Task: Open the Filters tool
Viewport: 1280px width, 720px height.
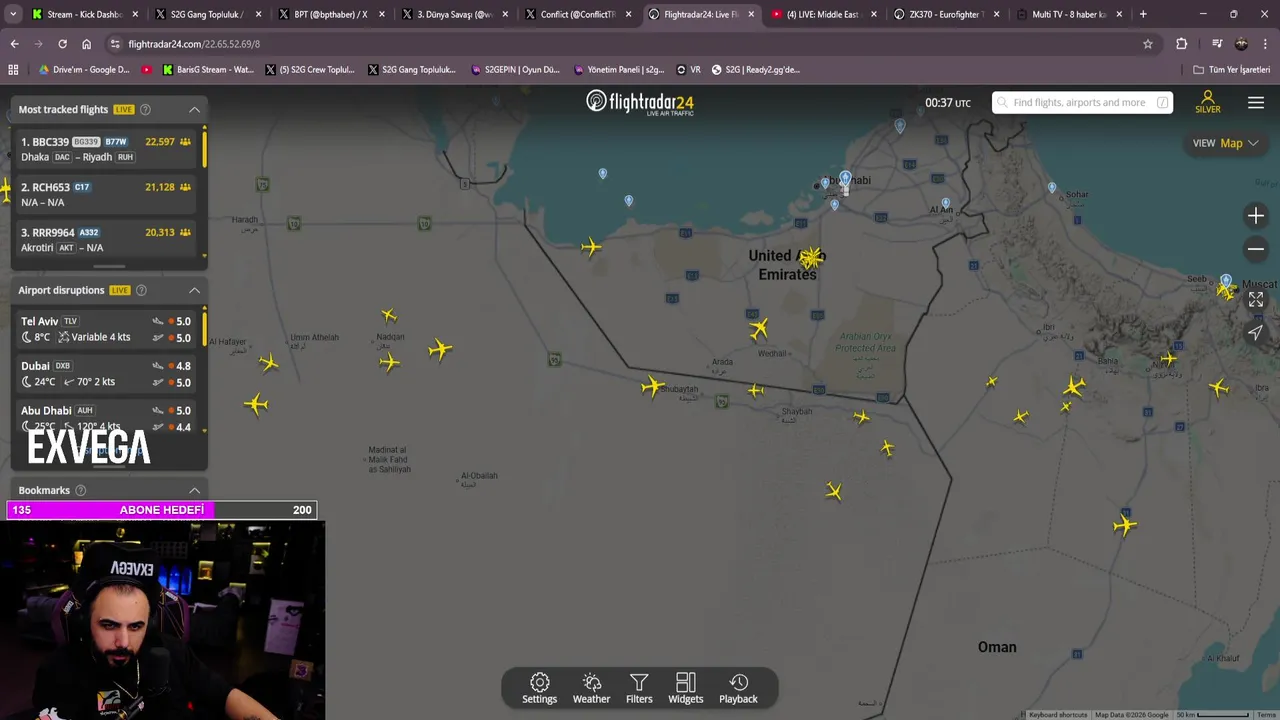Action: point(639,688)
